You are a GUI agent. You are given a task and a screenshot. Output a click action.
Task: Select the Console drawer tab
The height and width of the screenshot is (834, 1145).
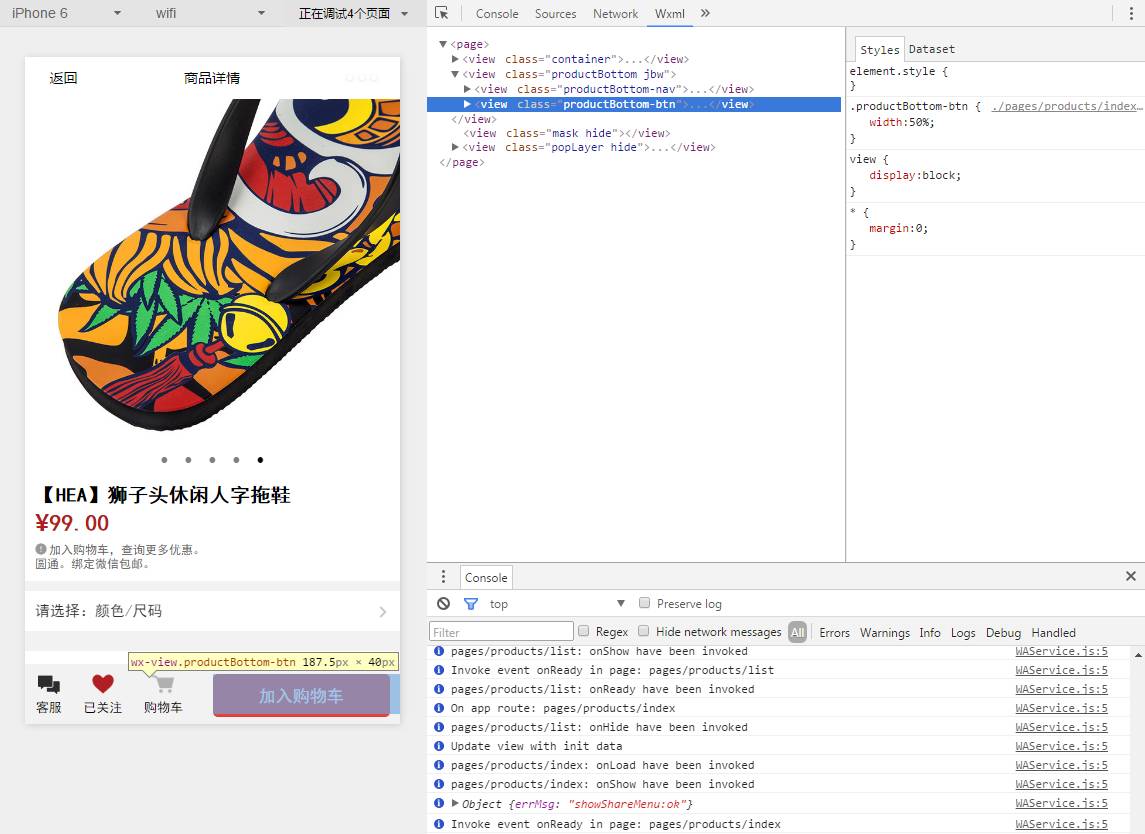(x=486, y=577)
